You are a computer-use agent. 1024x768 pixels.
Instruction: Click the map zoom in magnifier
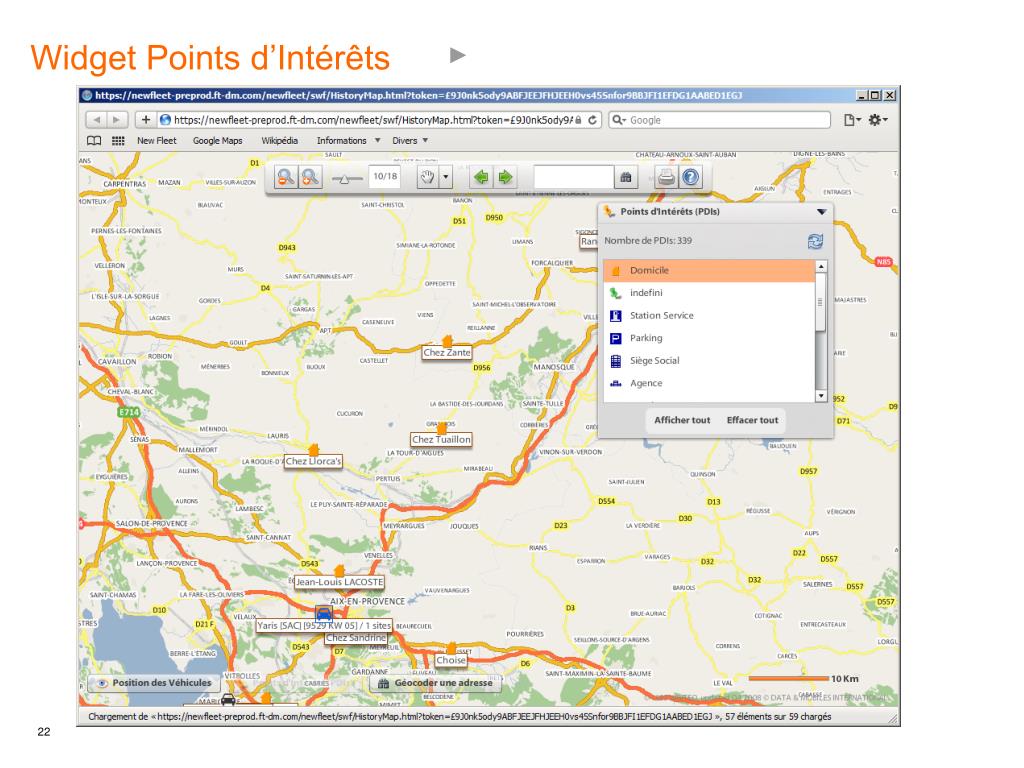310,177
